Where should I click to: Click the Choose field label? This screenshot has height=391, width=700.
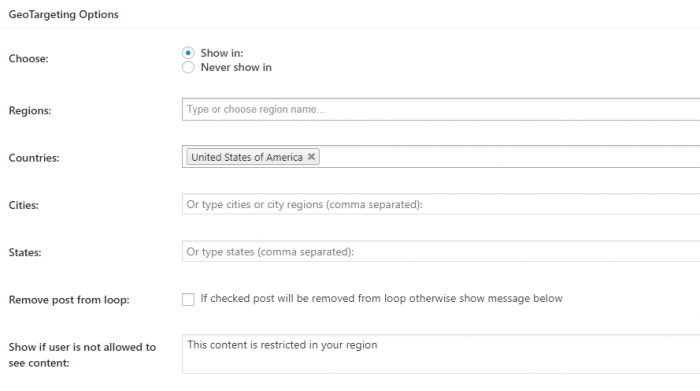[x=29, y=58]
